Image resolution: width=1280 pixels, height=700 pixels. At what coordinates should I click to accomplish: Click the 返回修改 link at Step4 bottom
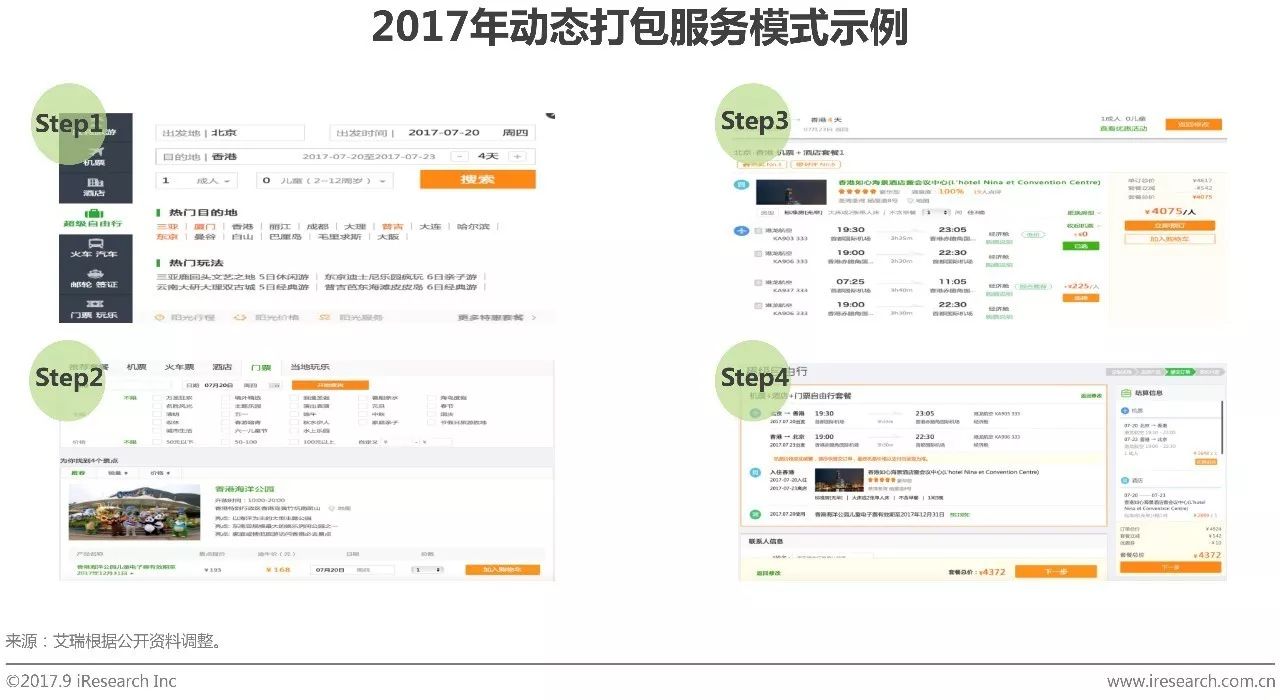(768, 573)
